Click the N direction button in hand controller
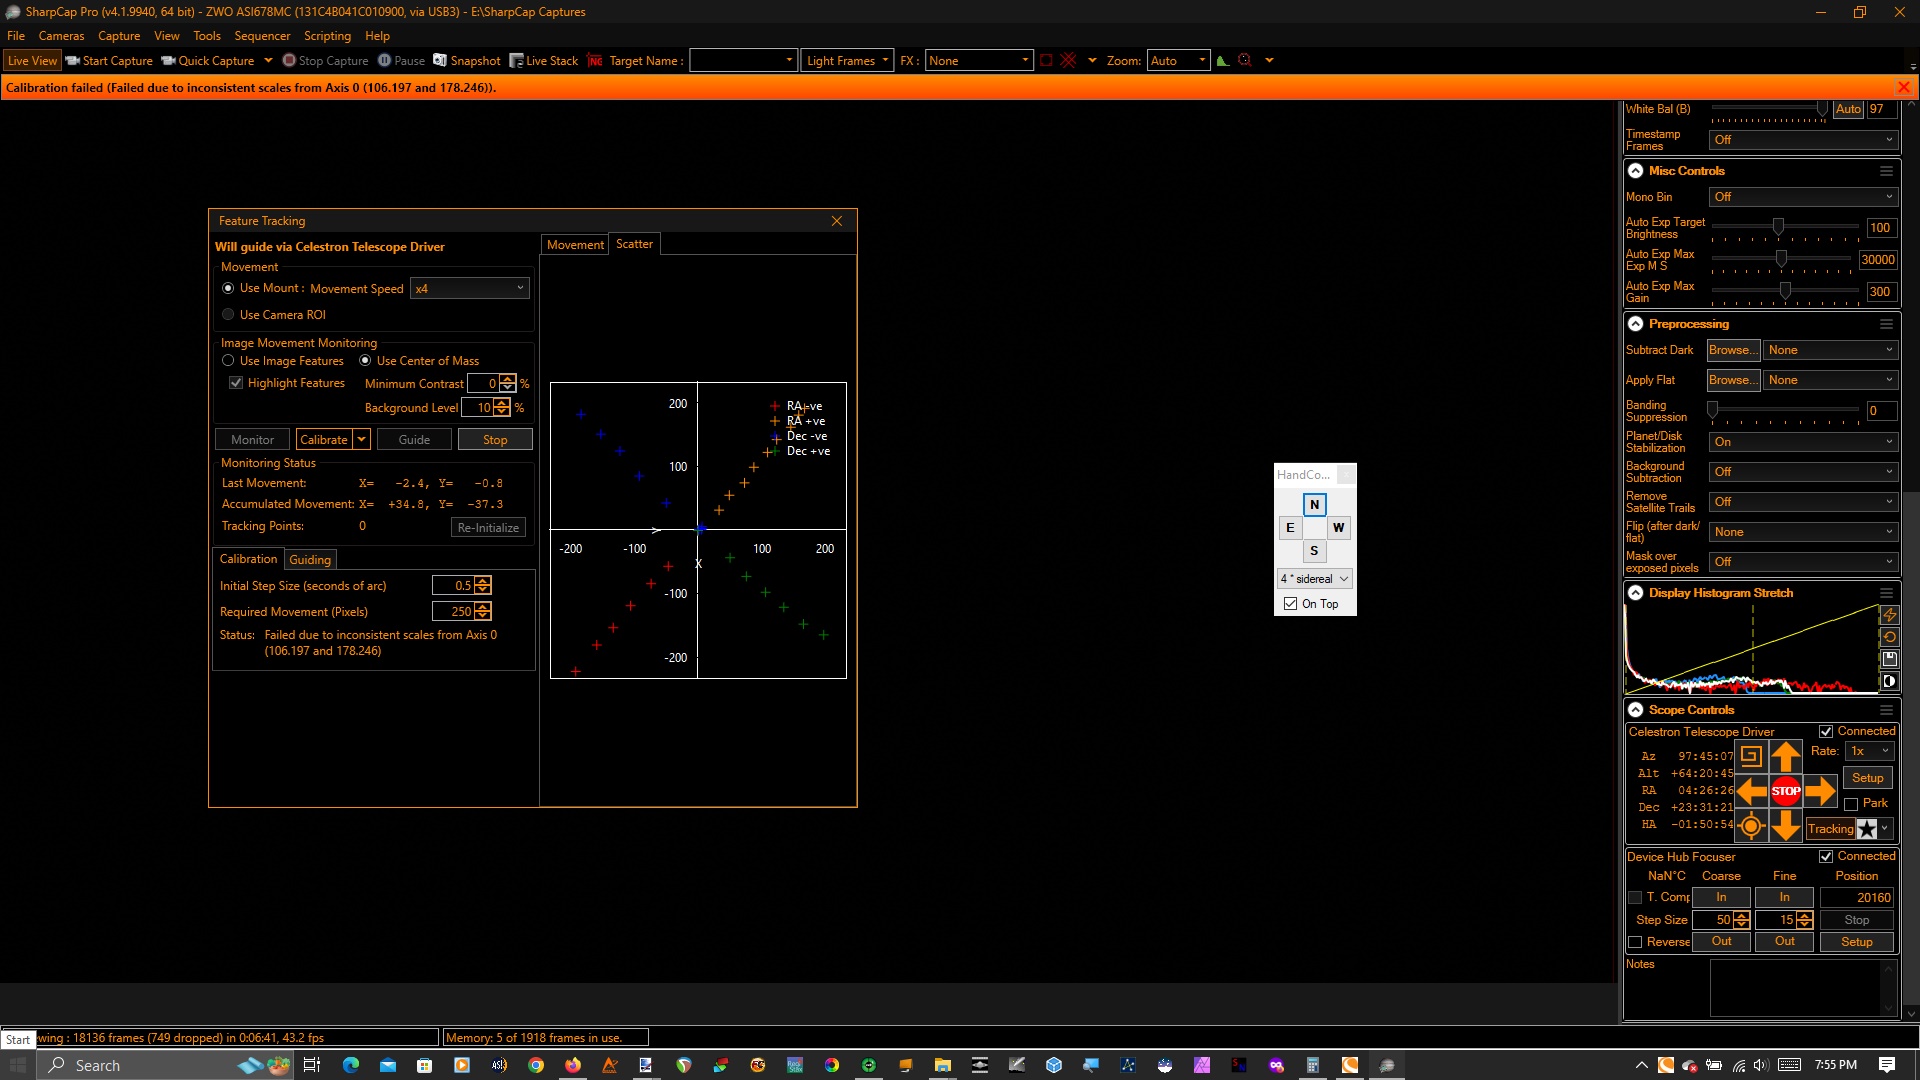This screenshot has width=1920, height=1080. (1314, 505)
